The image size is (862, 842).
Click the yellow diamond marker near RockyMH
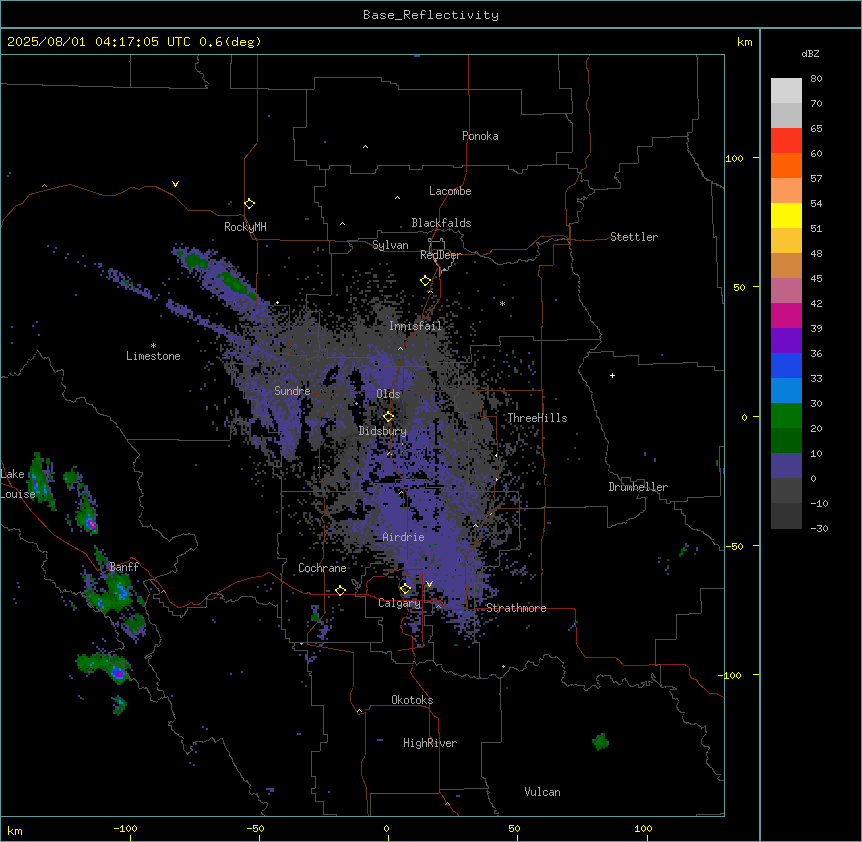250,203
